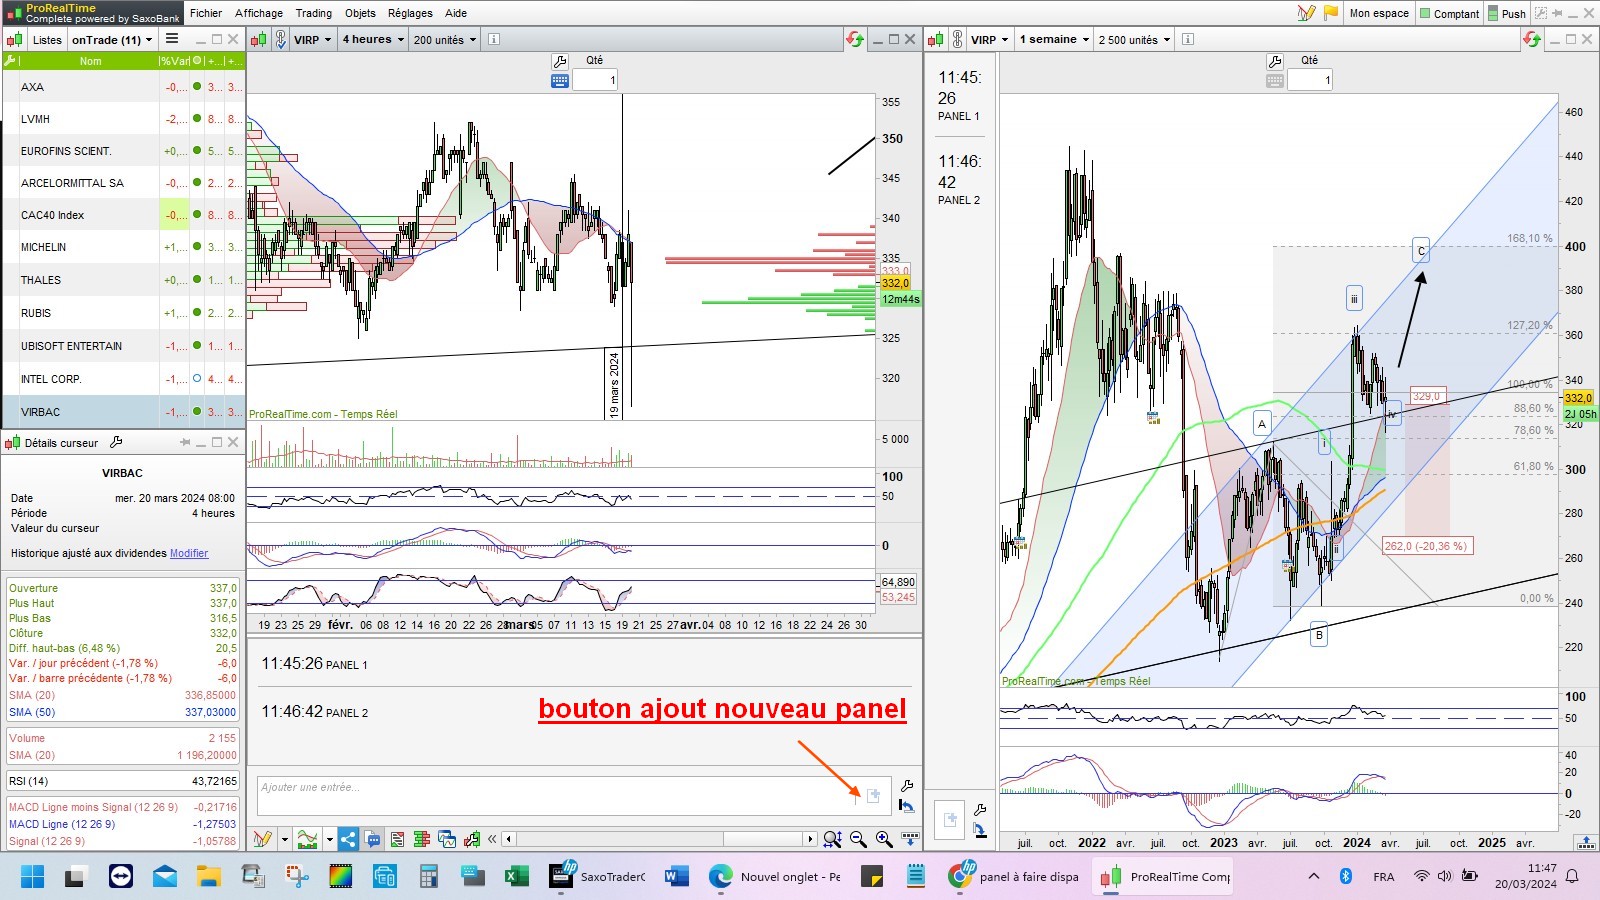Open drawing tools pencil icon in top bar
The width and height of the screenshot is (1600, 900).
tap(1306, 13)
